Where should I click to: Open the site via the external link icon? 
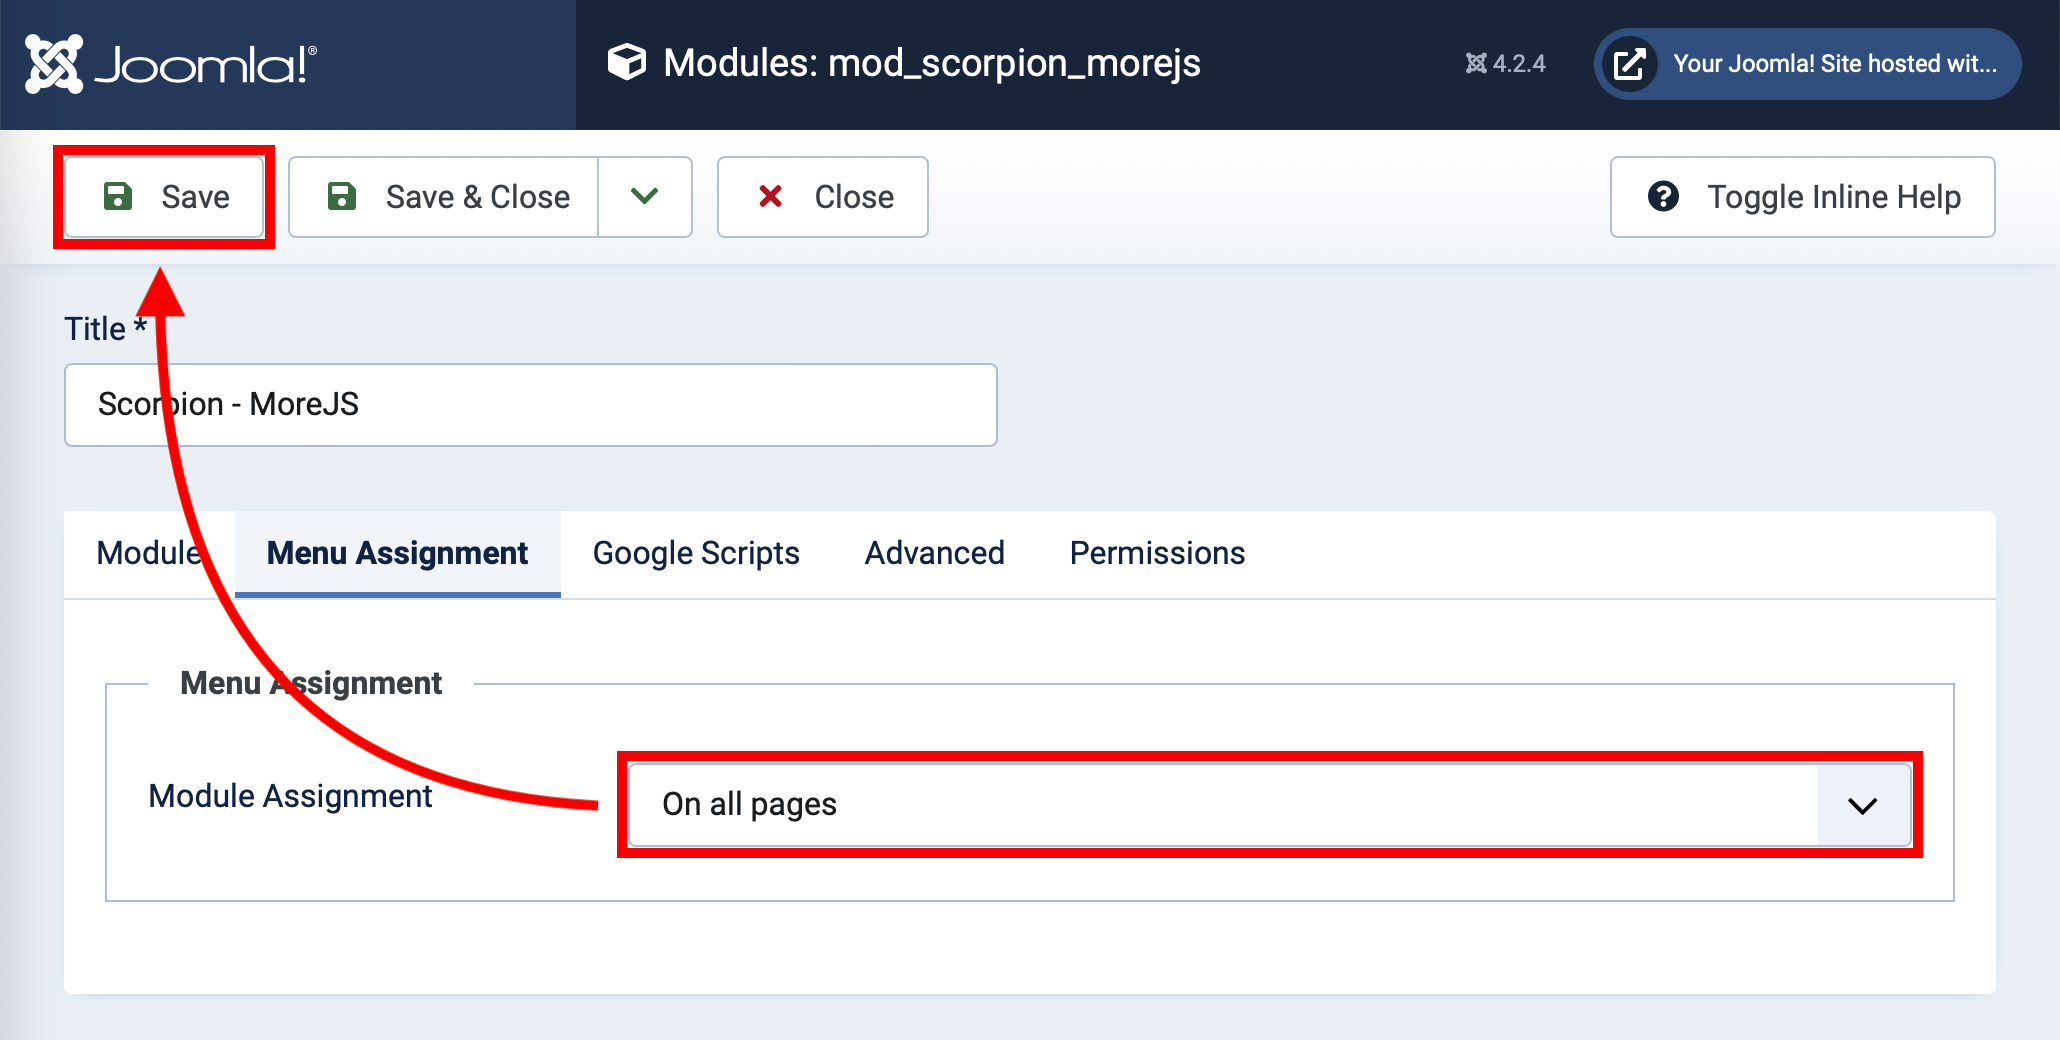1629,64
